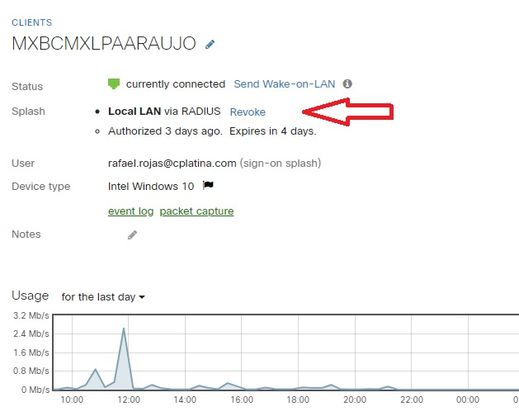
Task: Click the Wake-on-LAN info icon
Action: 347,84
